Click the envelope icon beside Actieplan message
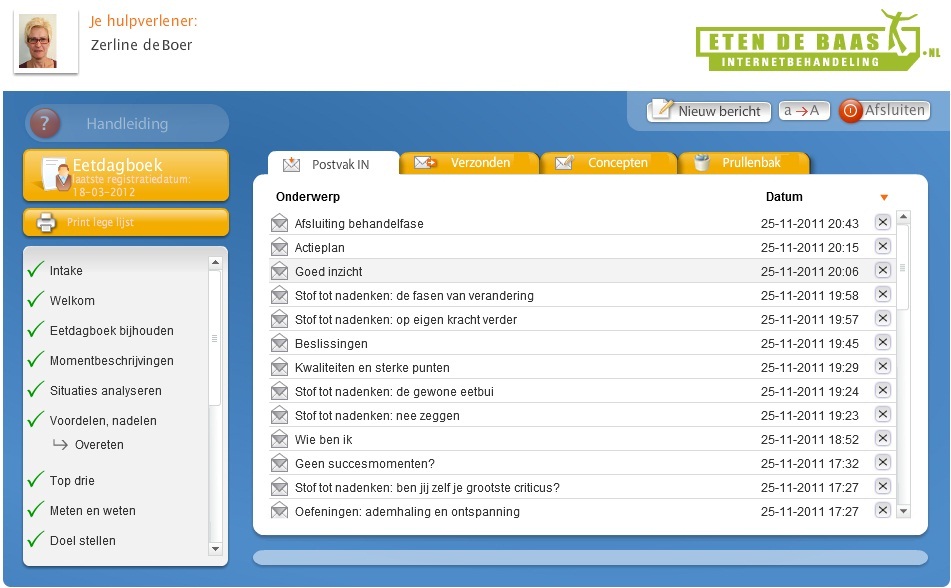The image size is (951, 588). (279, 247)
